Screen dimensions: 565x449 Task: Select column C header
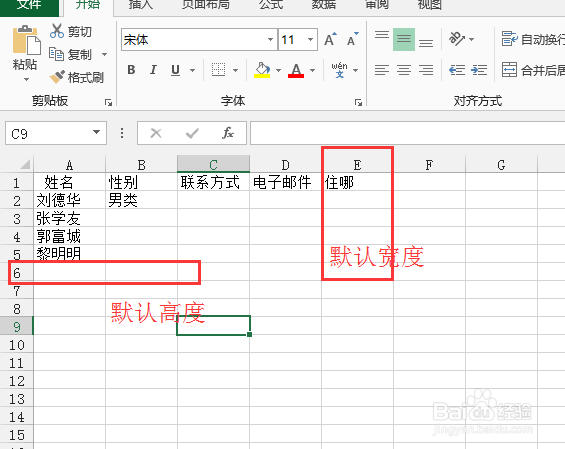click(213, 164)
